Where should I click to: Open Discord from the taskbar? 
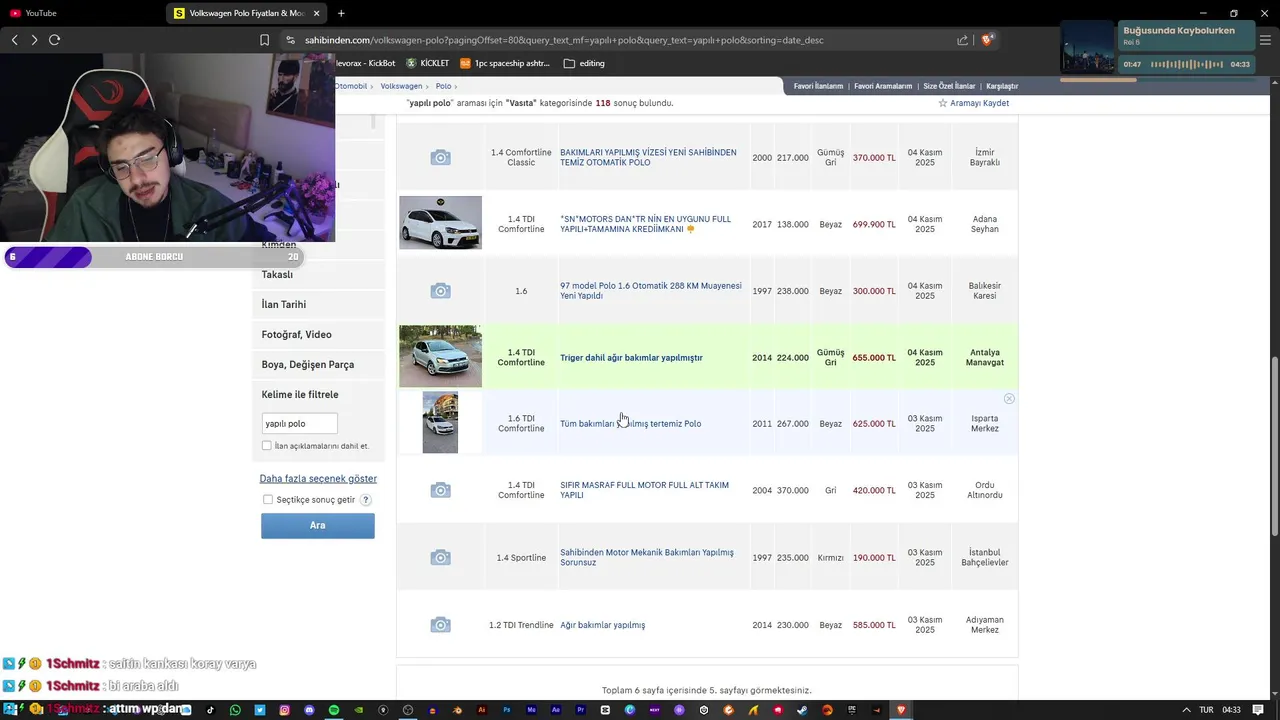tap(309, 710)
